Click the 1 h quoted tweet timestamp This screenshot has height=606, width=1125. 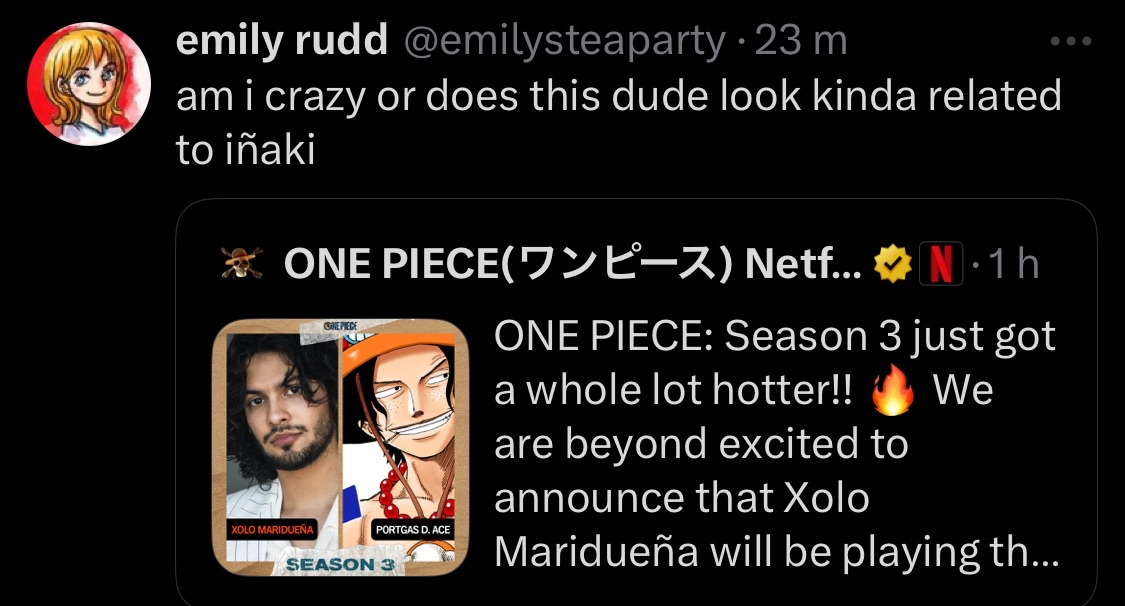coord(1014,264)
